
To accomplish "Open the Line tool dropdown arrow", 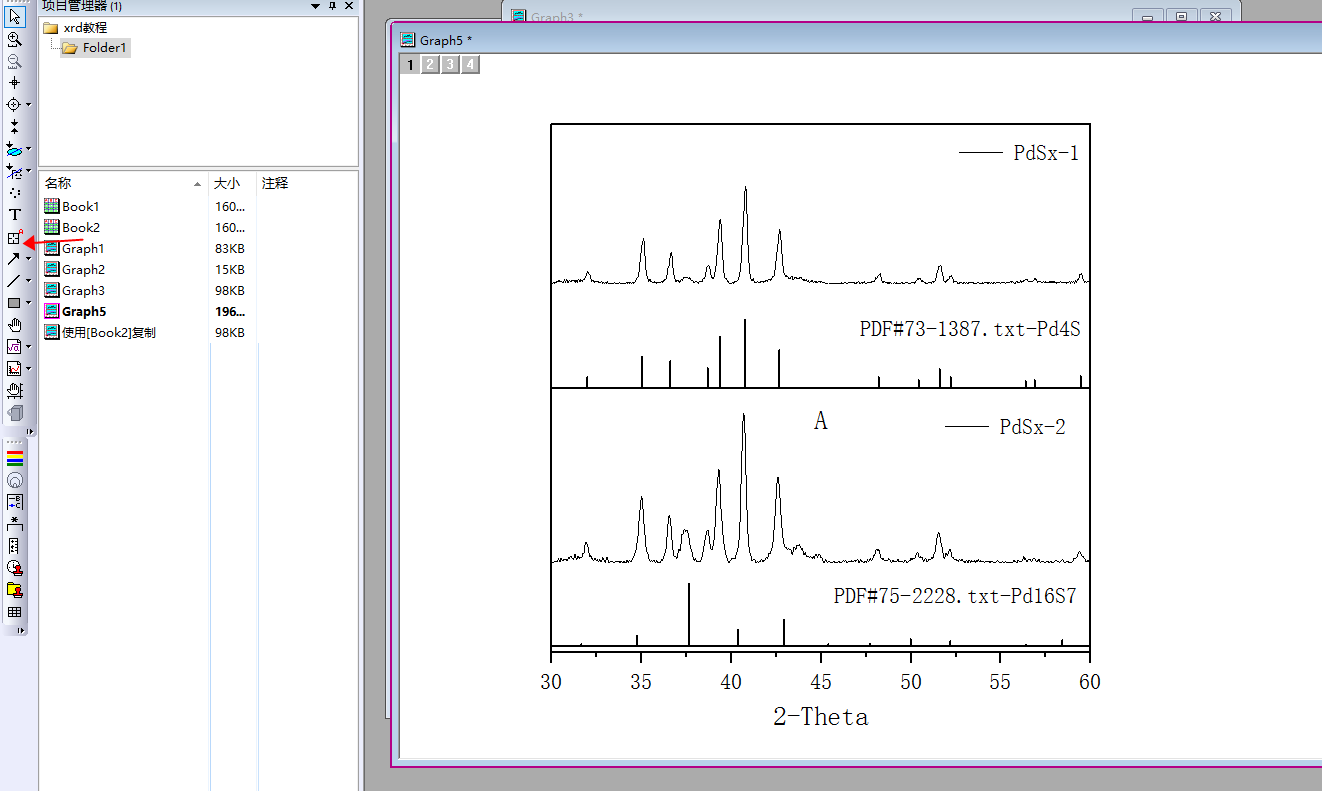I will (x=29, y=281).
